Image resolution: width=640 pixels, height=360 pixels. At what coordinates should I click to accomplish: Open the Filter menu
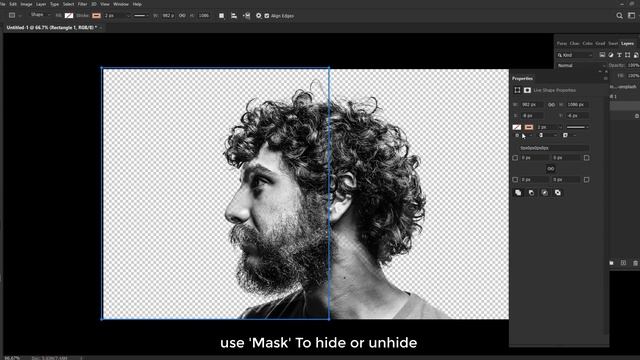pyautogui.click(x=82, y=4)
